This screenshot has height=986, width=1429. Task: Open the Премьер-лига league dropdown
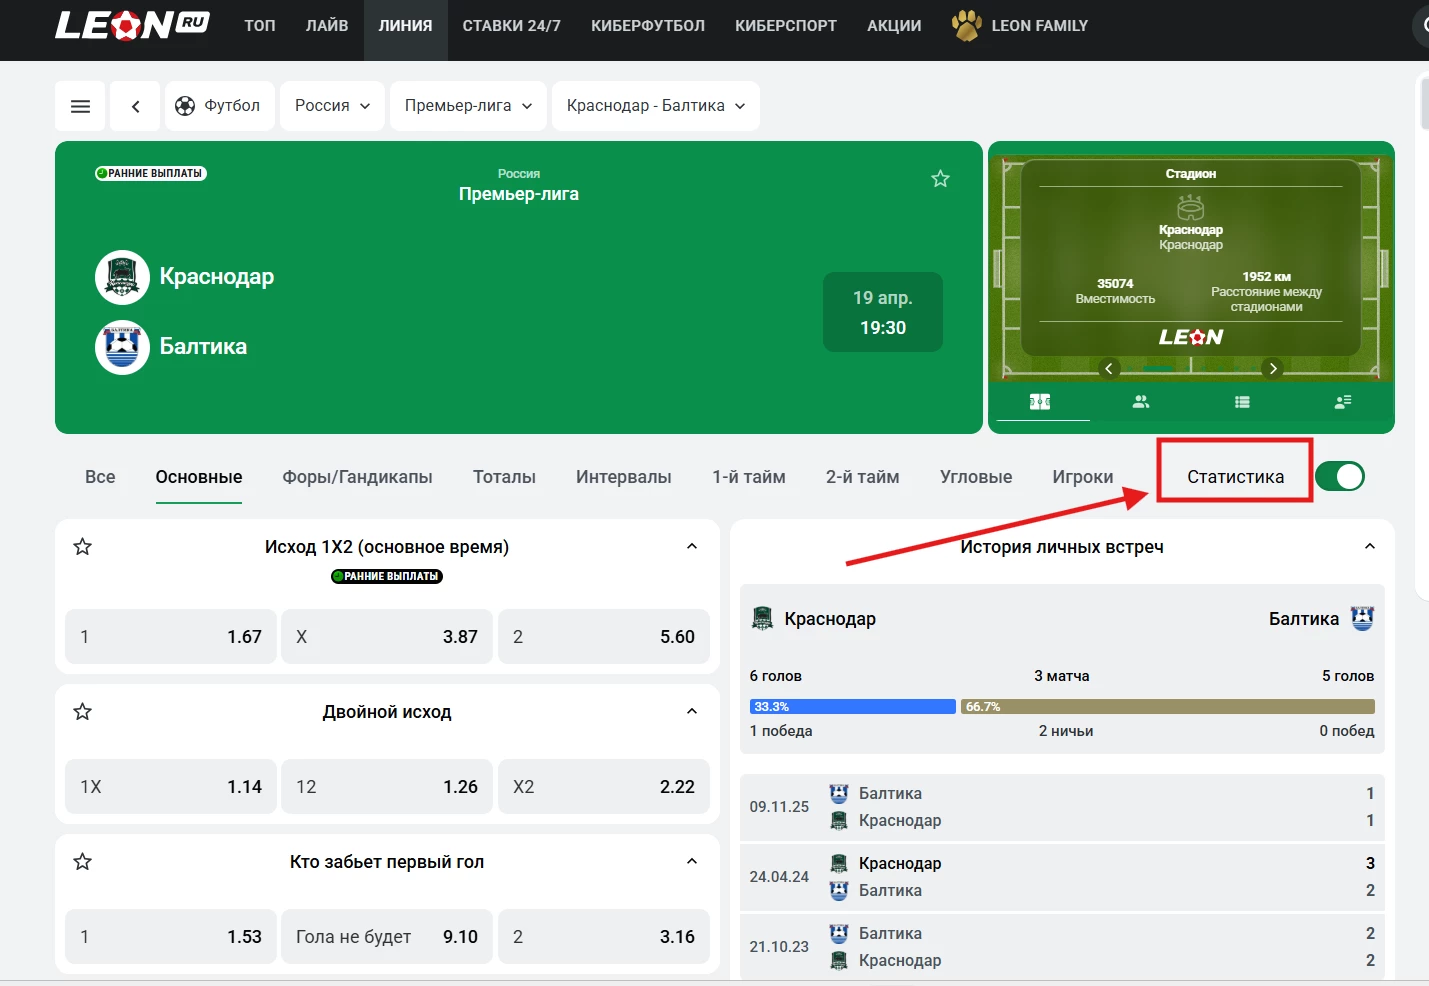point(468,106)
